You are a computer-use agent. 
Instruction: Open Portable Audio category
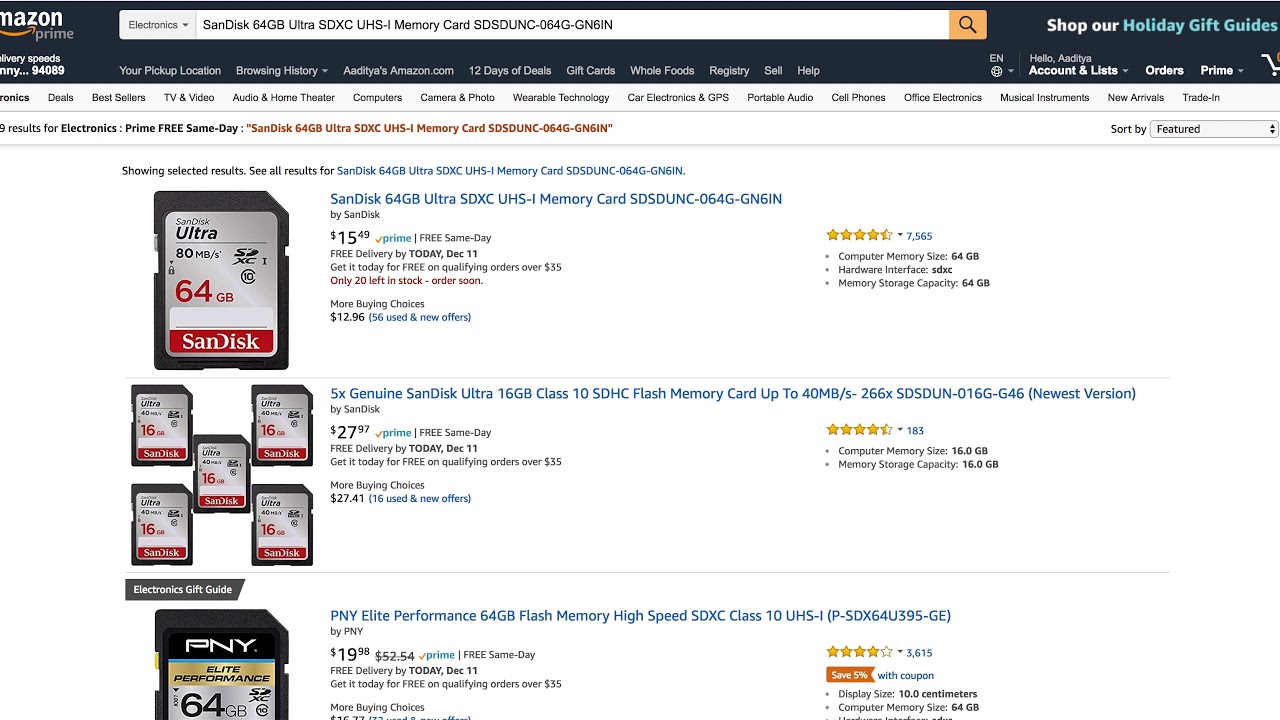click(780, 98)
